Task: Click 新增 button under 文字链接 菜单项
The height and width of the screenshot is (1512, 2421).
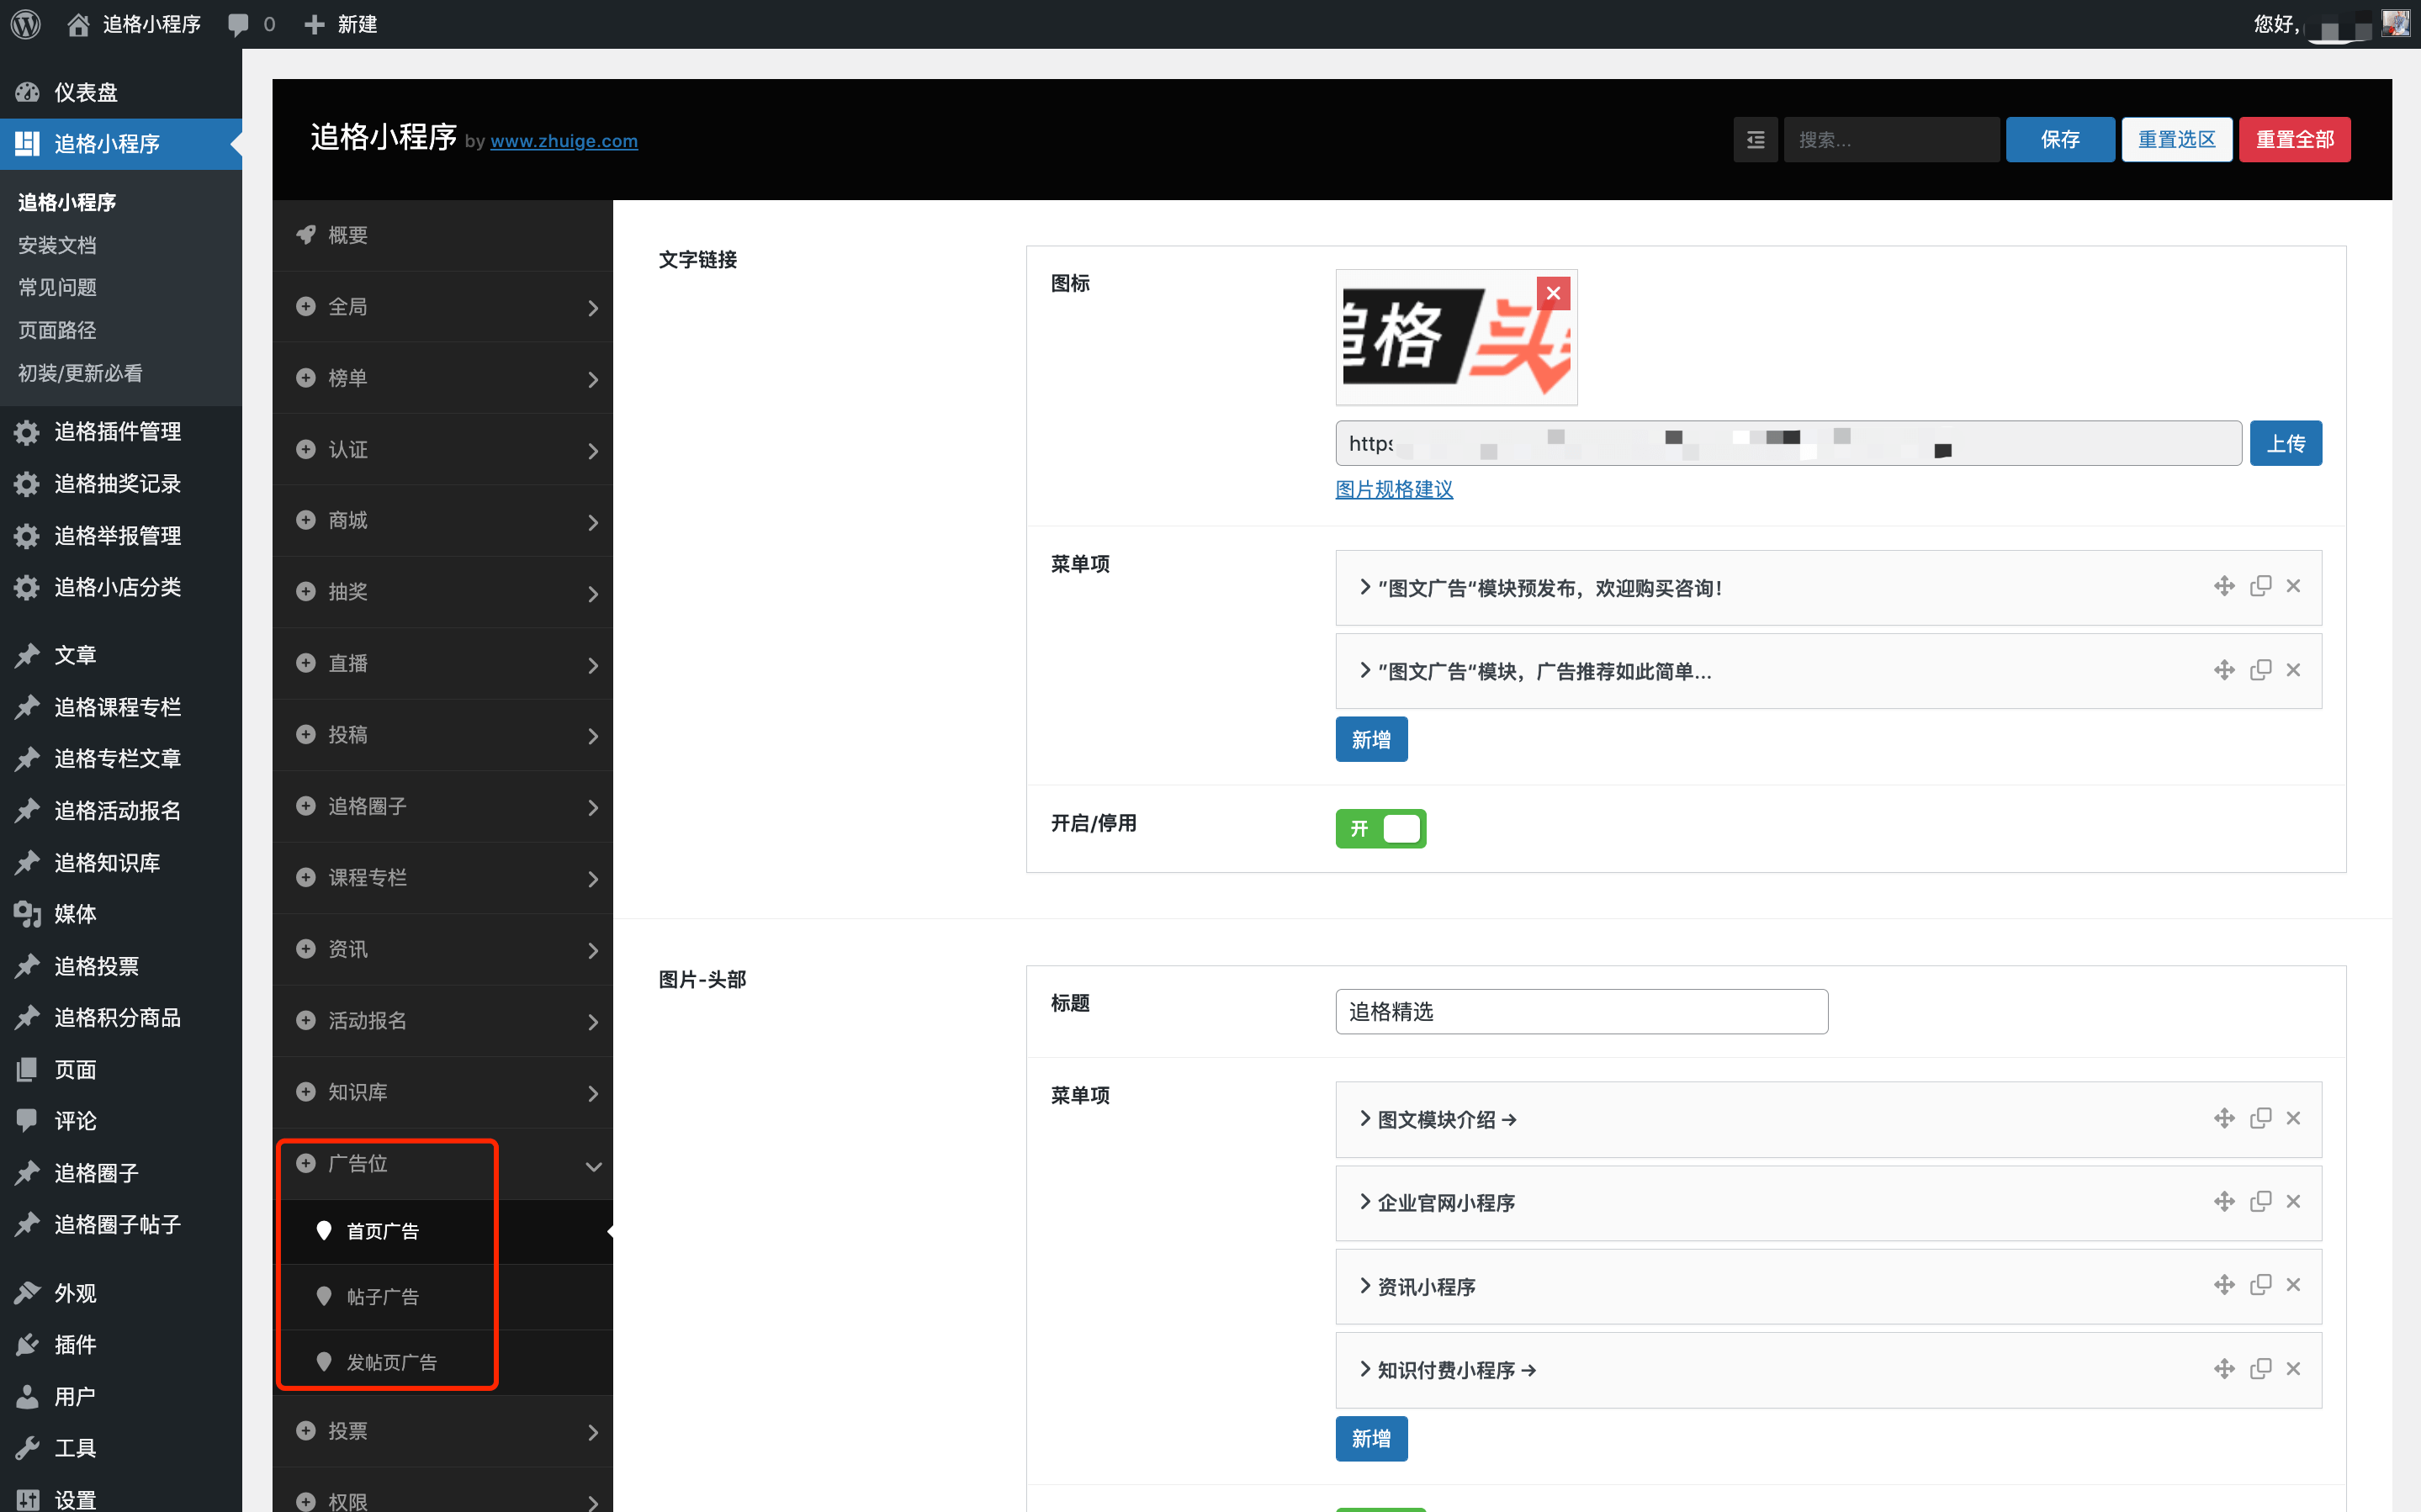Action: pos(1371,740)
